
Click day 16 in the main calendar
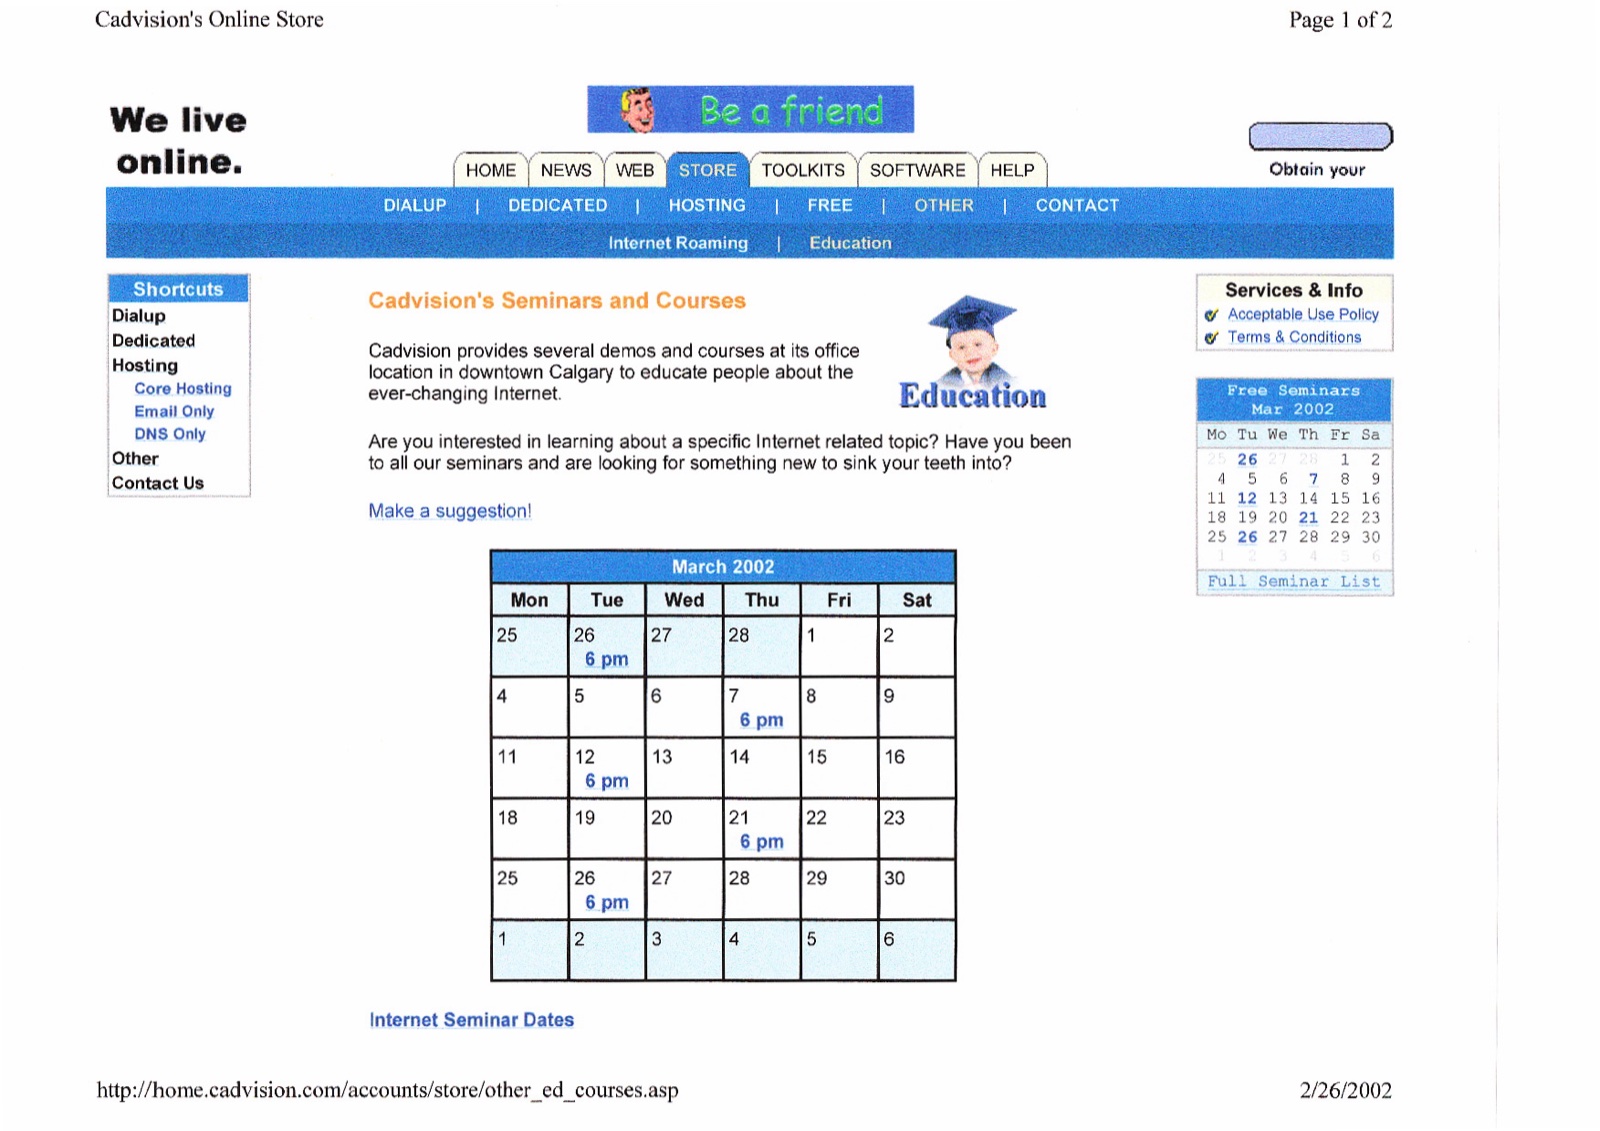917,768
